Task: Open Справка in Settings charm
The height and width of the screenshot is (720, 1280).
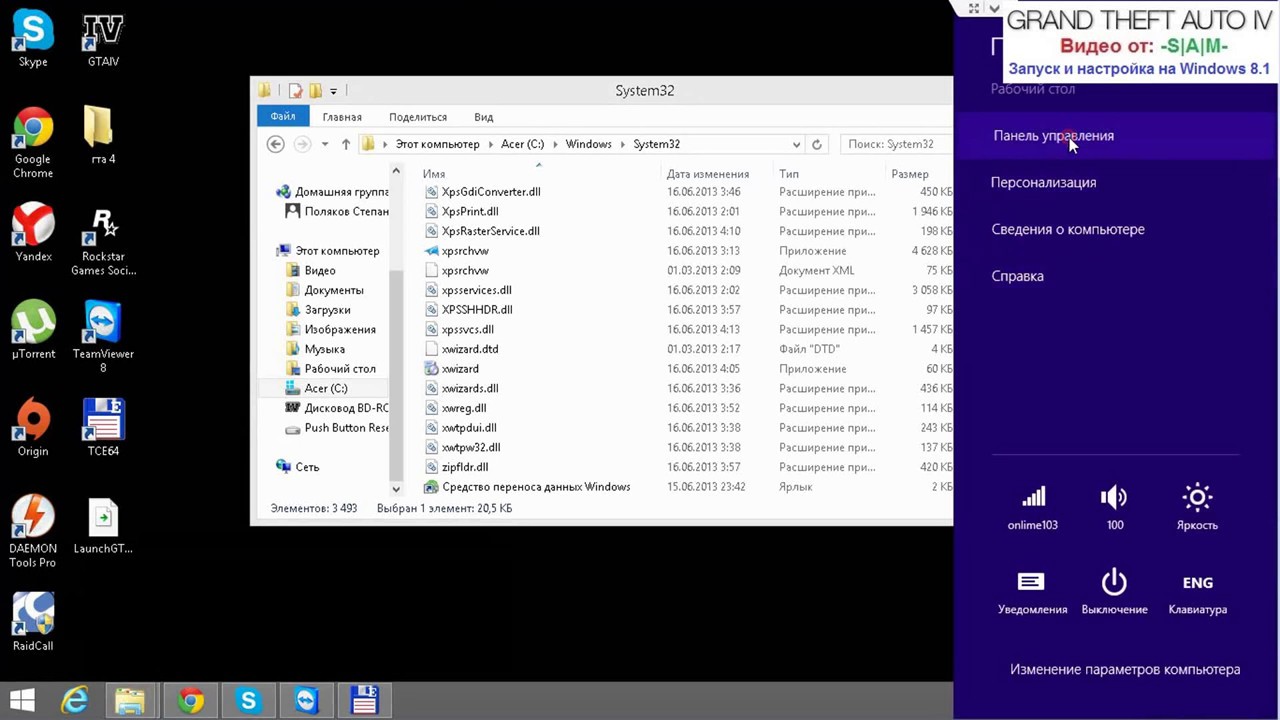Action: coord(1017,276)
